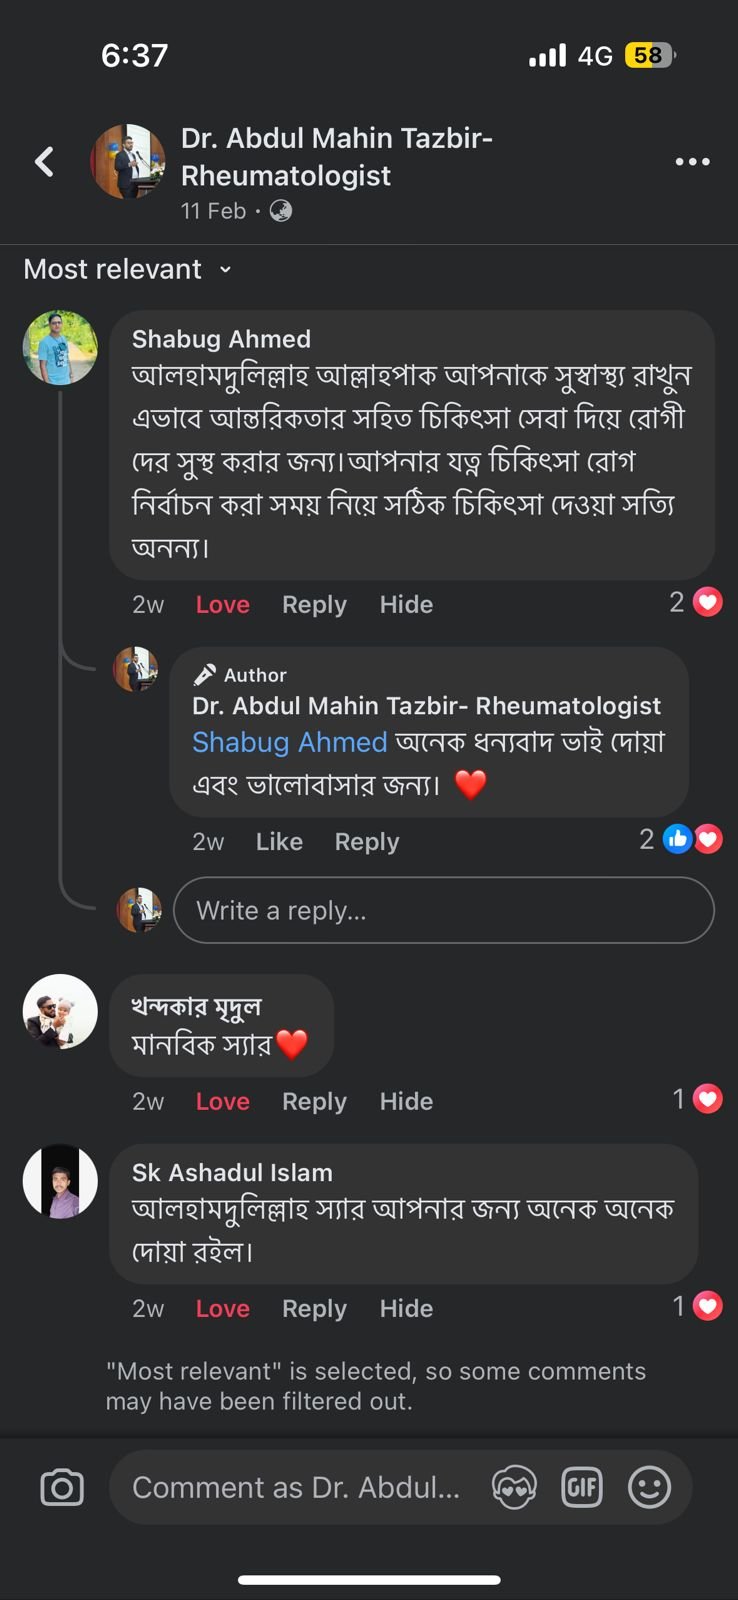
Task: Toggle Like on the author's reply
Action: [x=279, y=842]
